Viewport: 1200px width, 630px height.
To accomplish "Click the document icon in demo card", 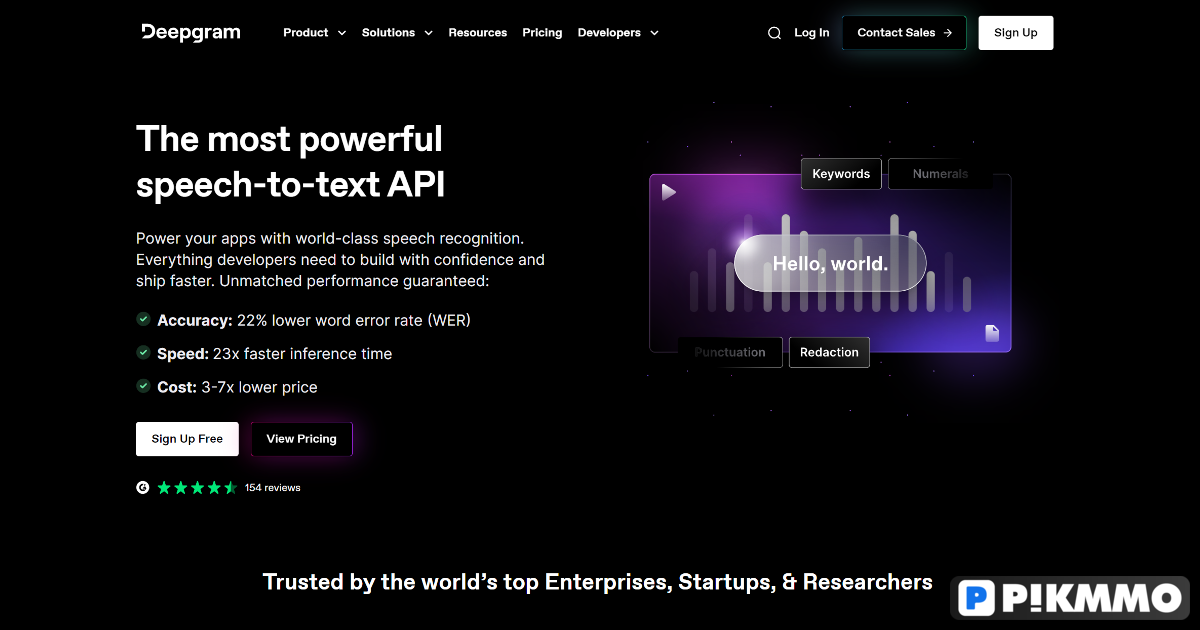I will pos(992,333).
